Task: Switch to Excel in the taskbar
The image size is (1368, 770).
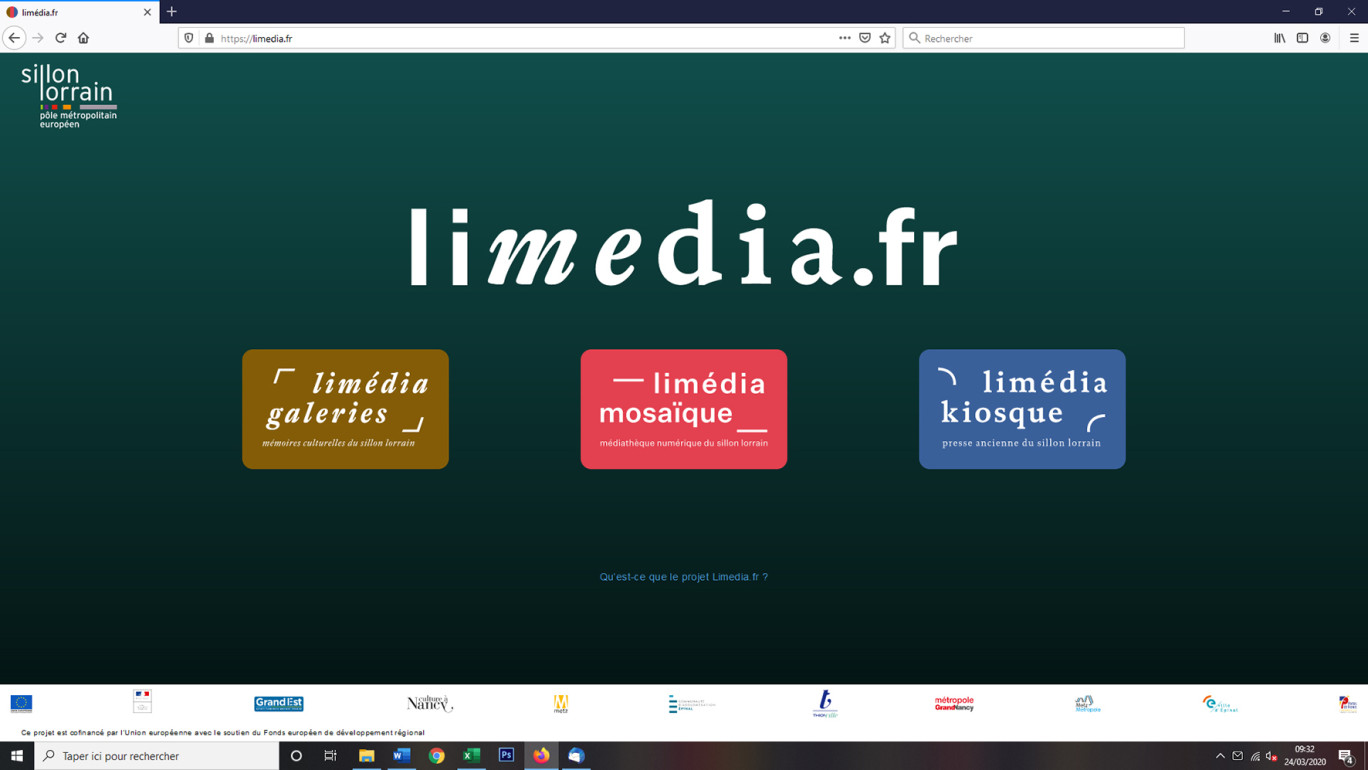Action: 471,756
